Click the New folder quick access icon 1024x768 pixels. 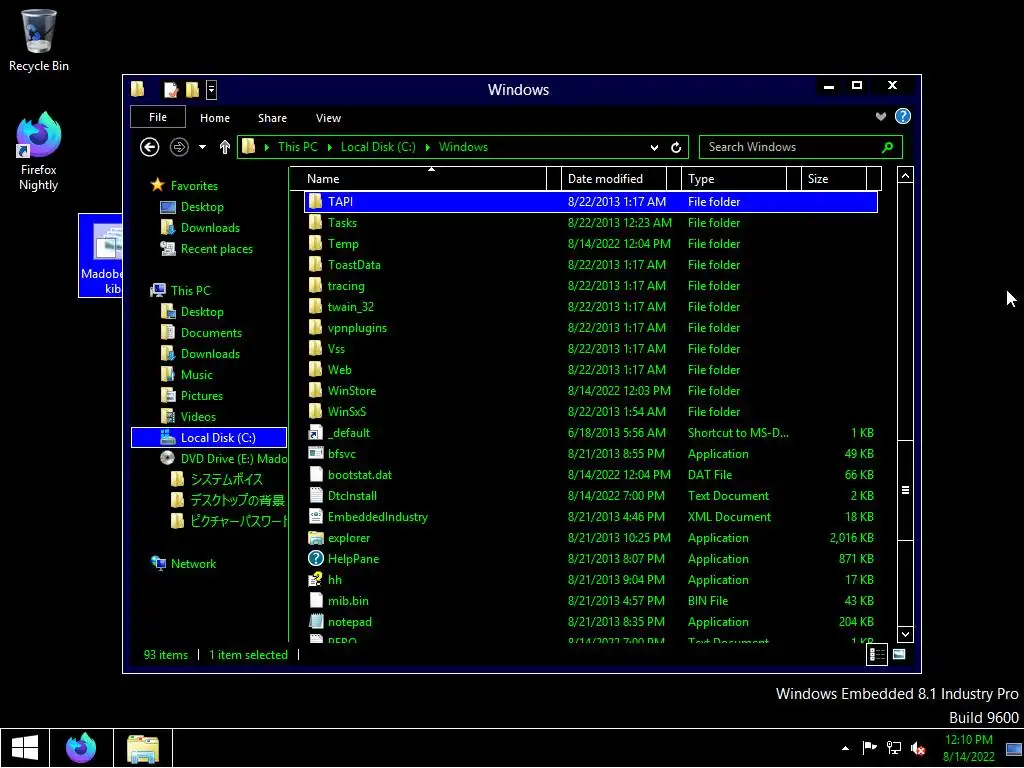pyautogui.click(x=192, y=89)
